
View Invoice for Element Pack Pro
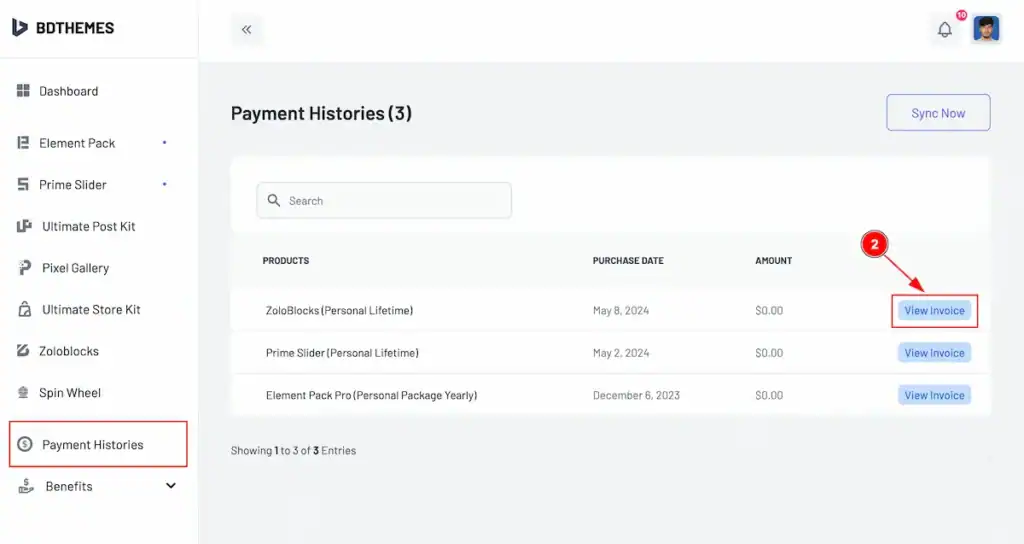coord(934,395)
